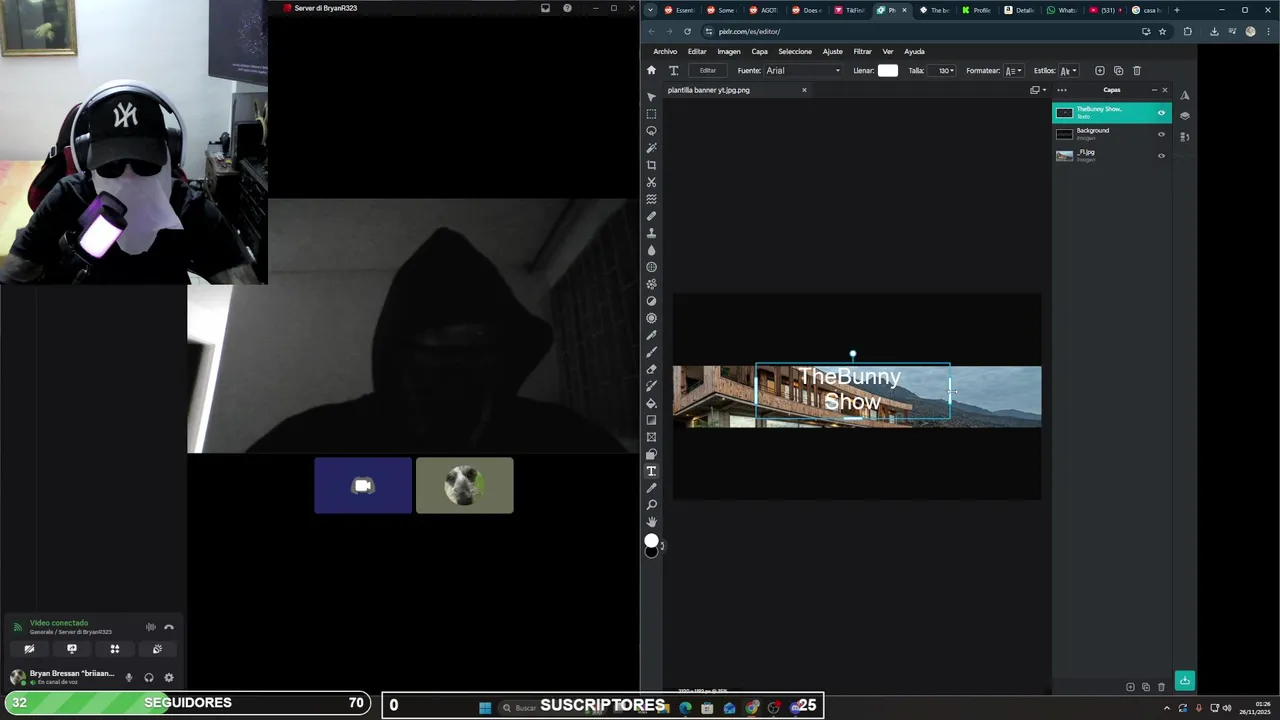Select the Clone Stamp tool

click(651, 233)
